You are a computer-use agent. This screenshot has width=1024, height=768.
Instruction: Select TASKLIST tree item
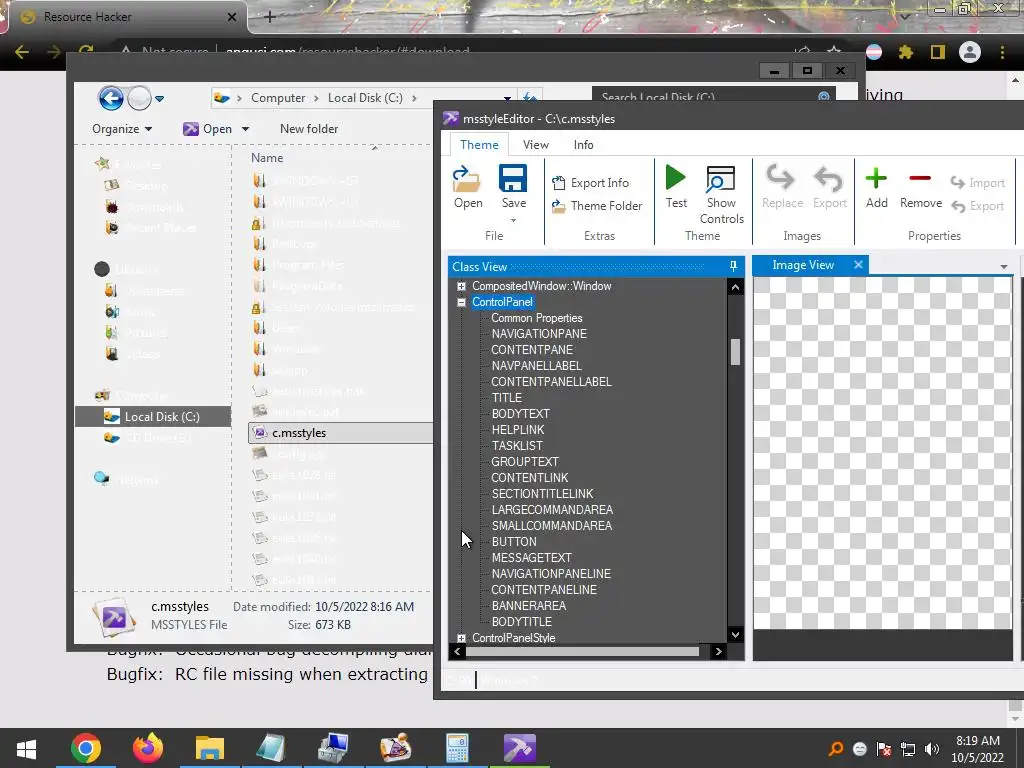pos(517,446)
